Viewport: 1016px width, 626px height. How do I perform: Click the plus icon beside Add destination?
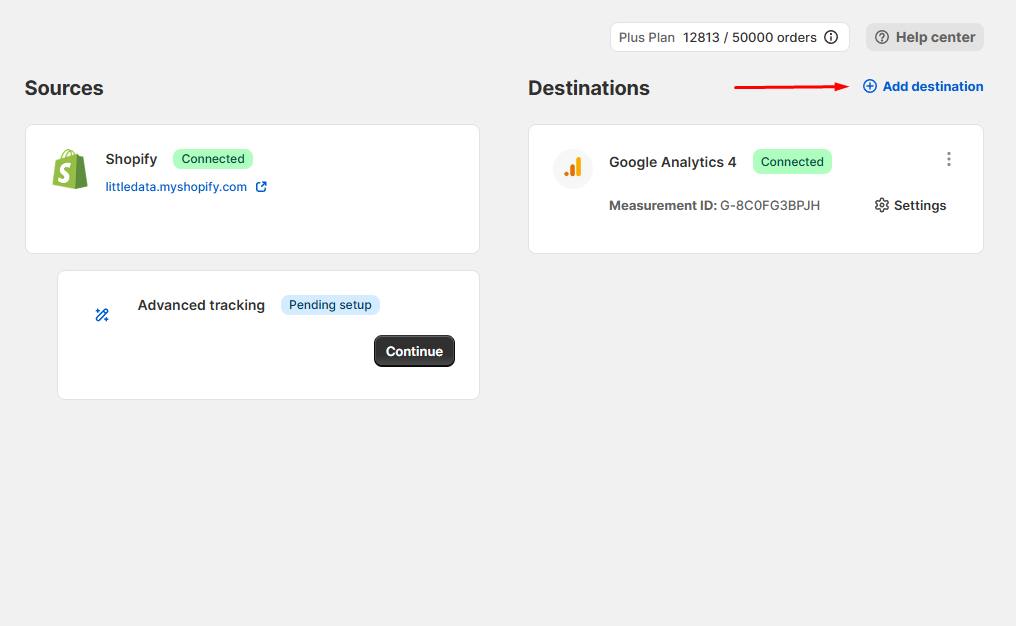tap(870, 87)
